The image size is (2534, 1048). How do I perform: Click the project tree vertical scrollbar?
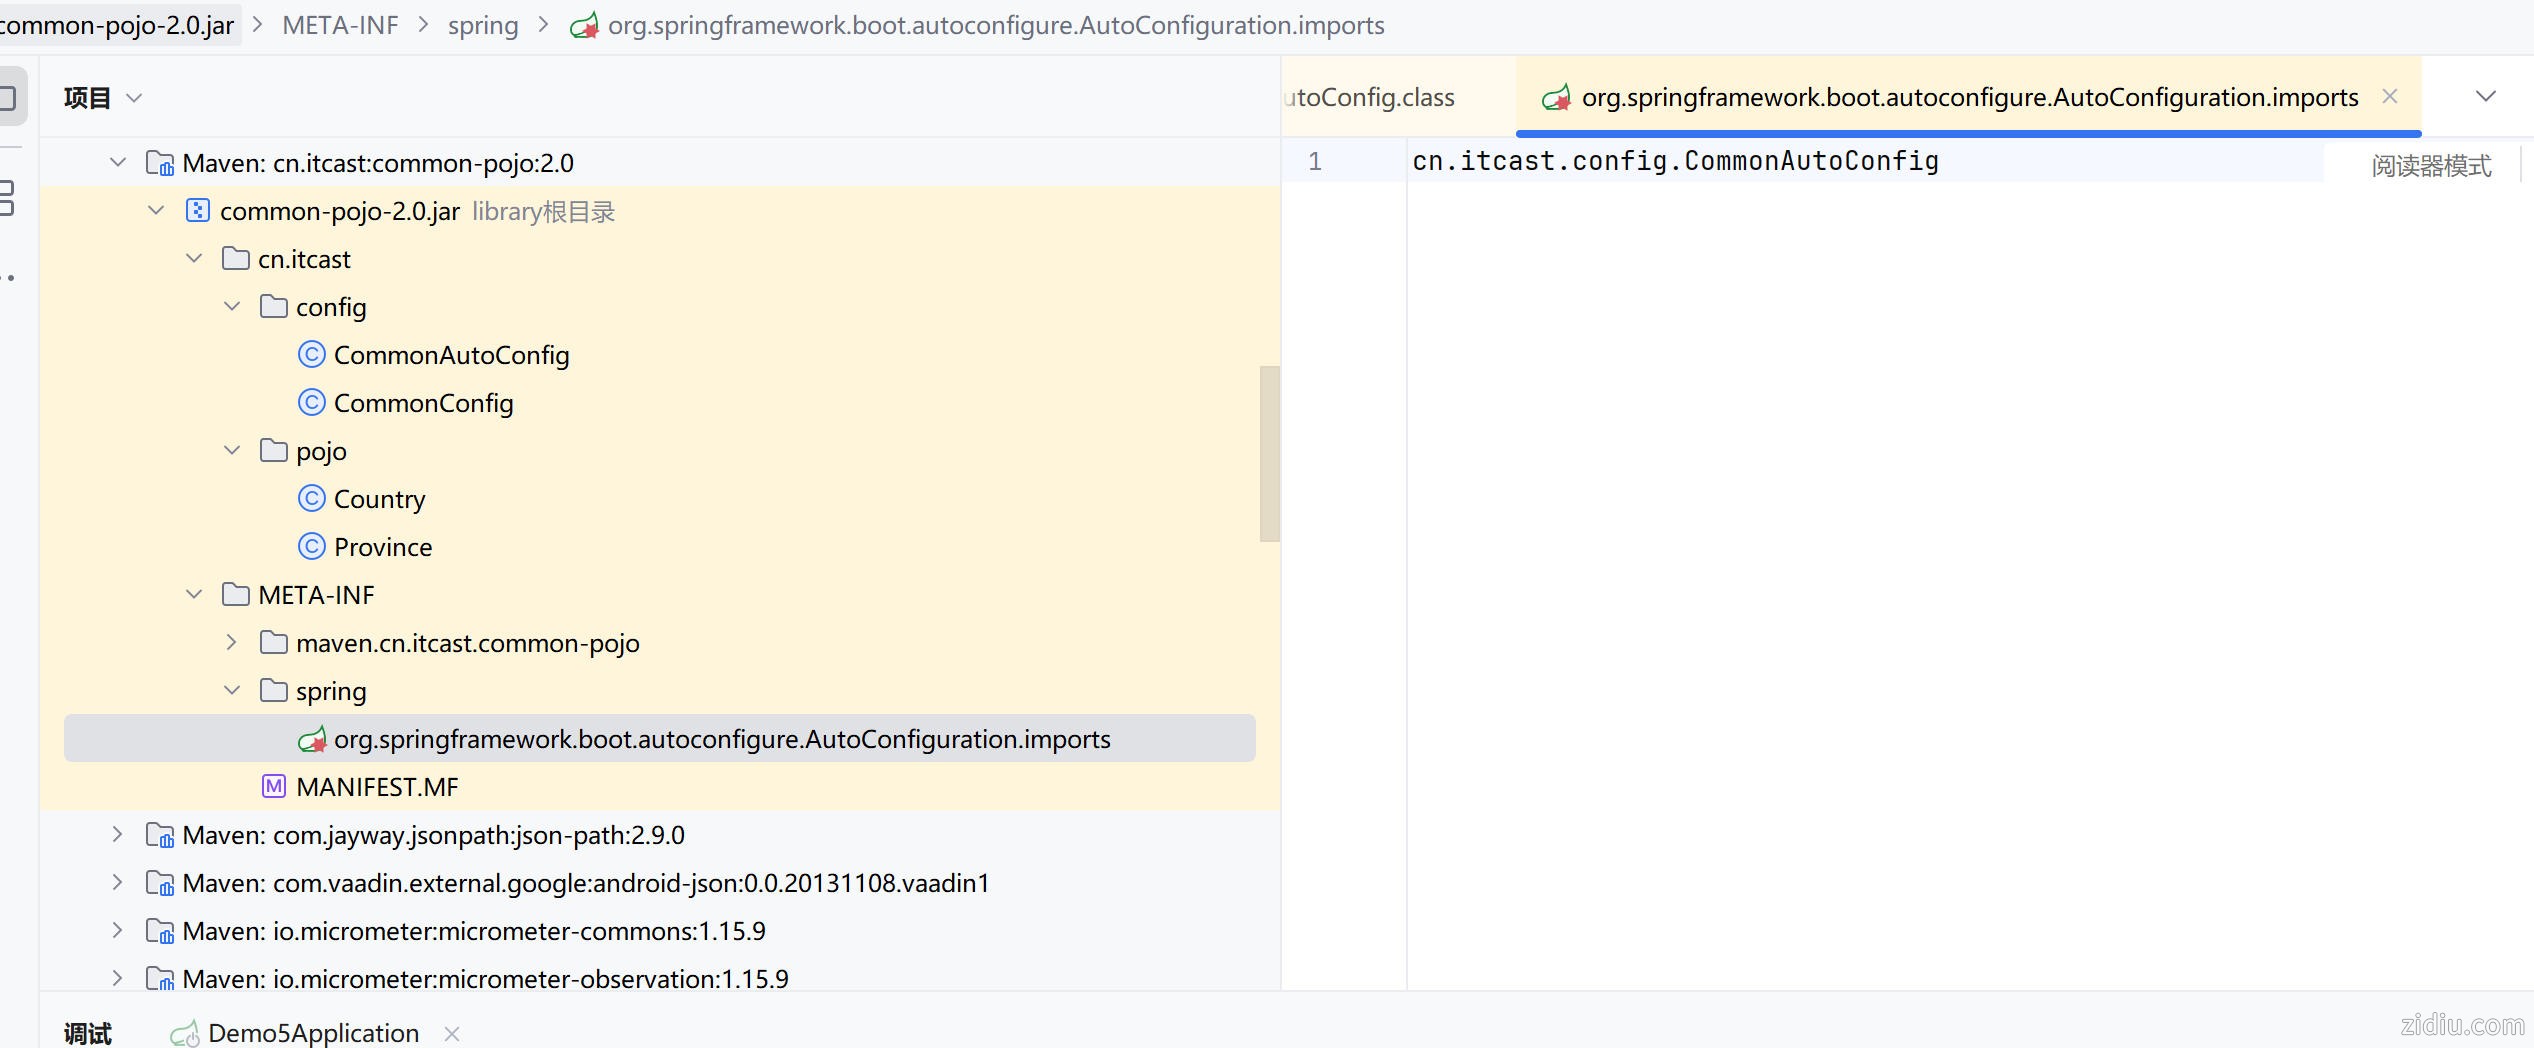click(1269, 454)
